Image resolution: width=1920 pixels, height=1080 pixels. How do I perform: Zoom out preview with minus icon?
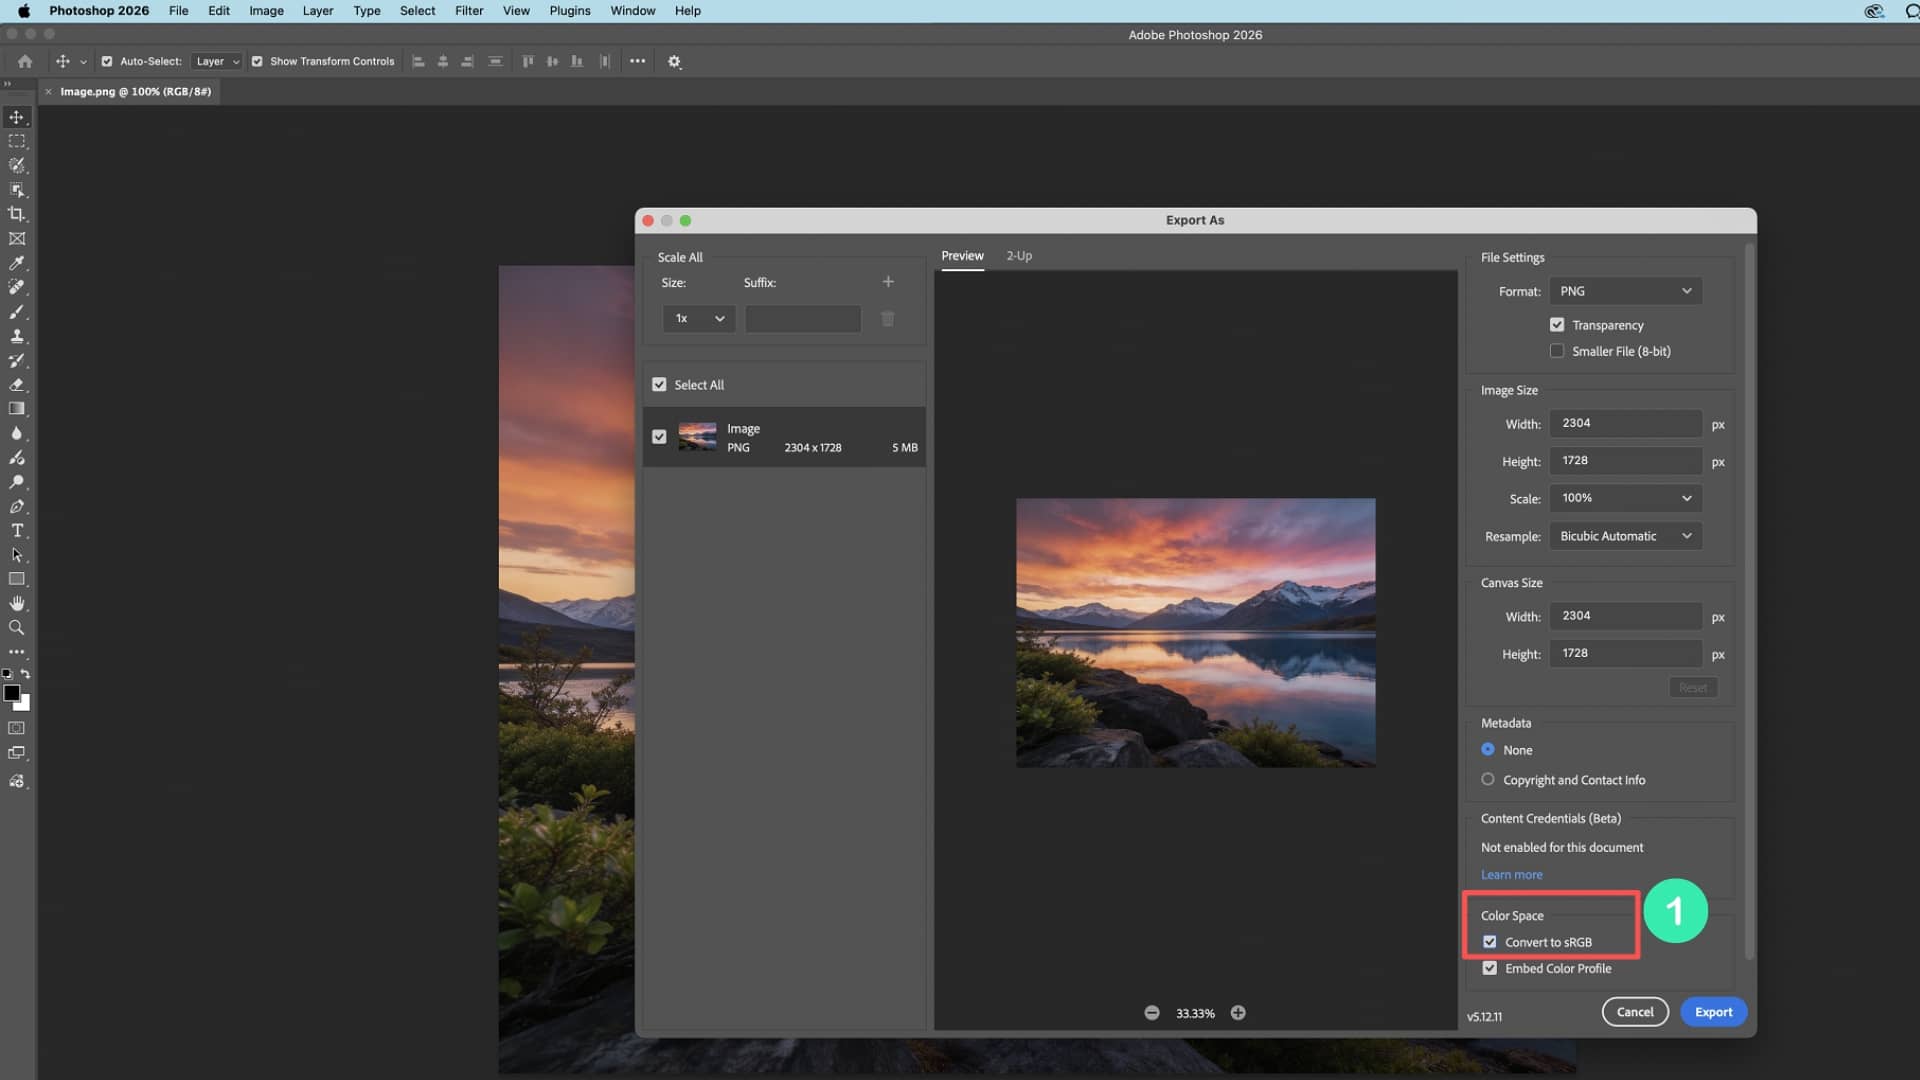(x=1152, y=1013)
